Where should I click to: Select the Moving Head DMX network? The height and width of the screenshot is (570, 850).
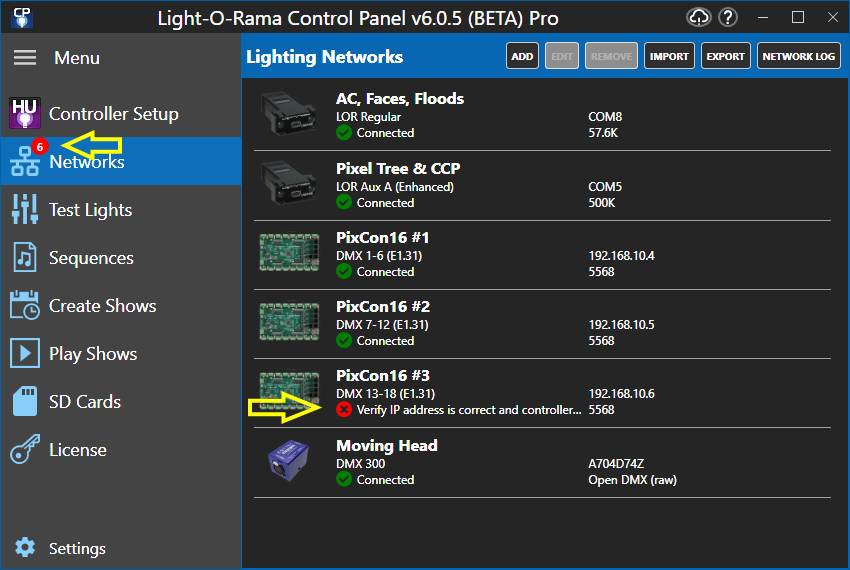click(542, 463)
